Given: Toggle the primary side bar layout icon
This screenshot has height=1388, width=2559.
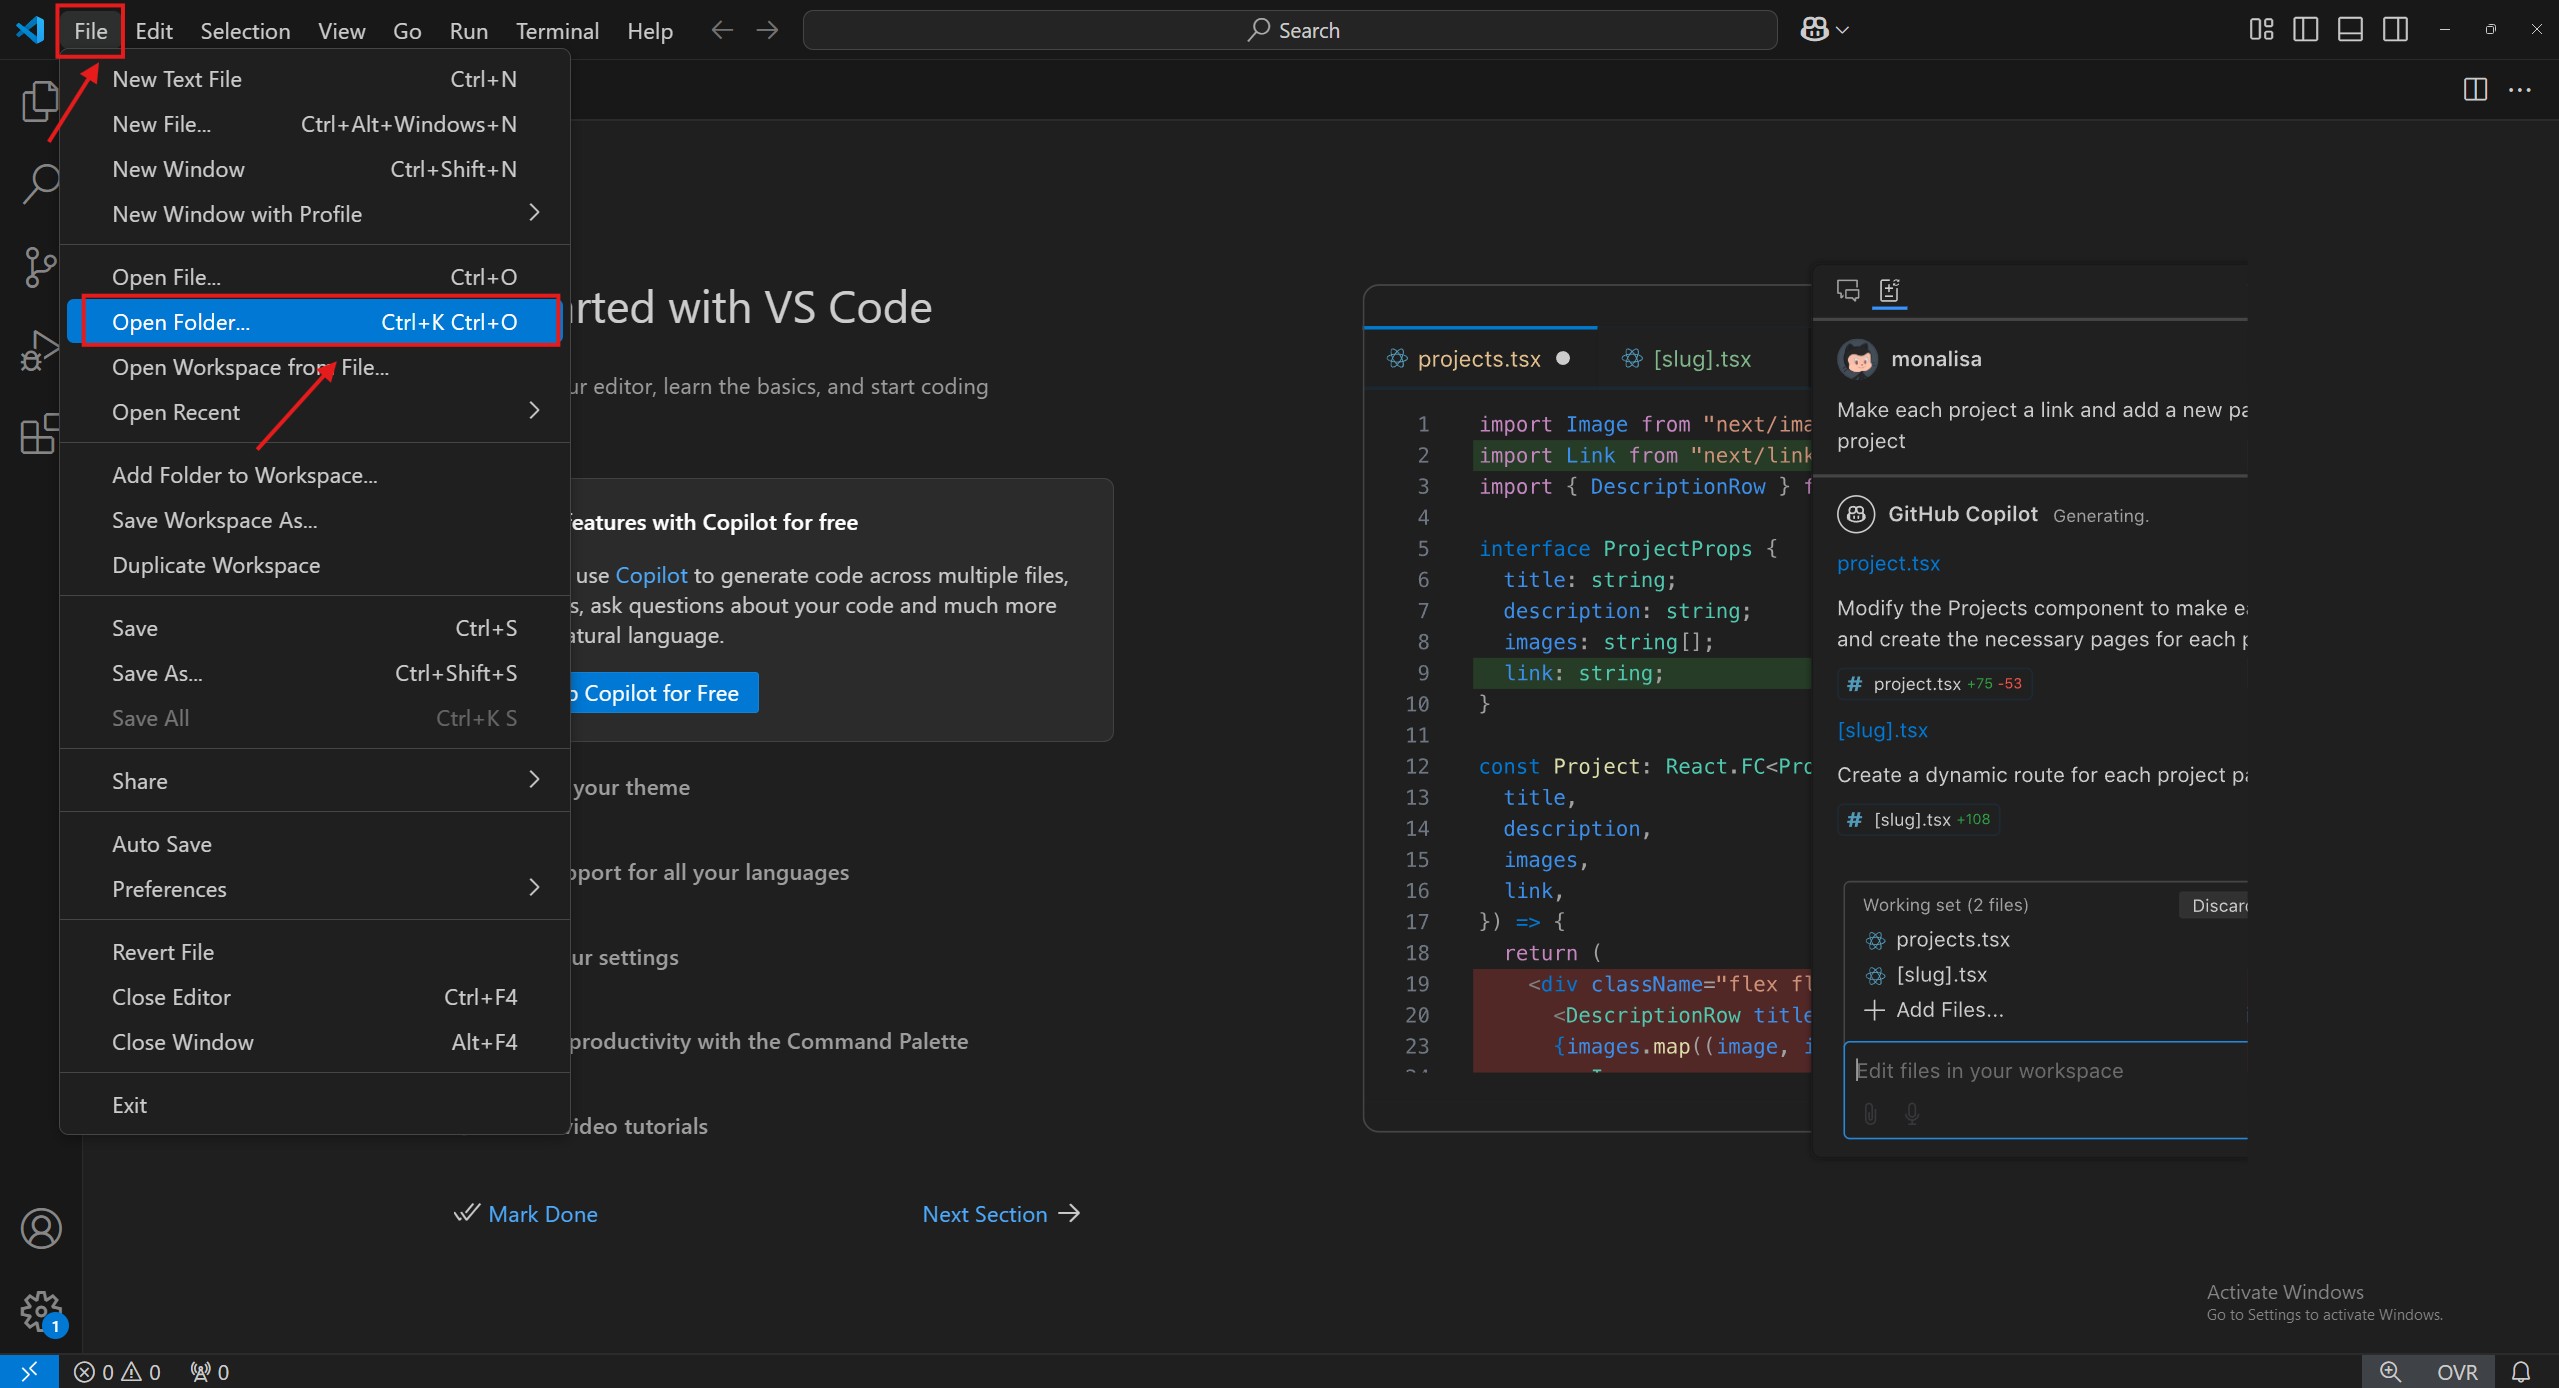Looking at the screenshot, I should (2305, 30).
